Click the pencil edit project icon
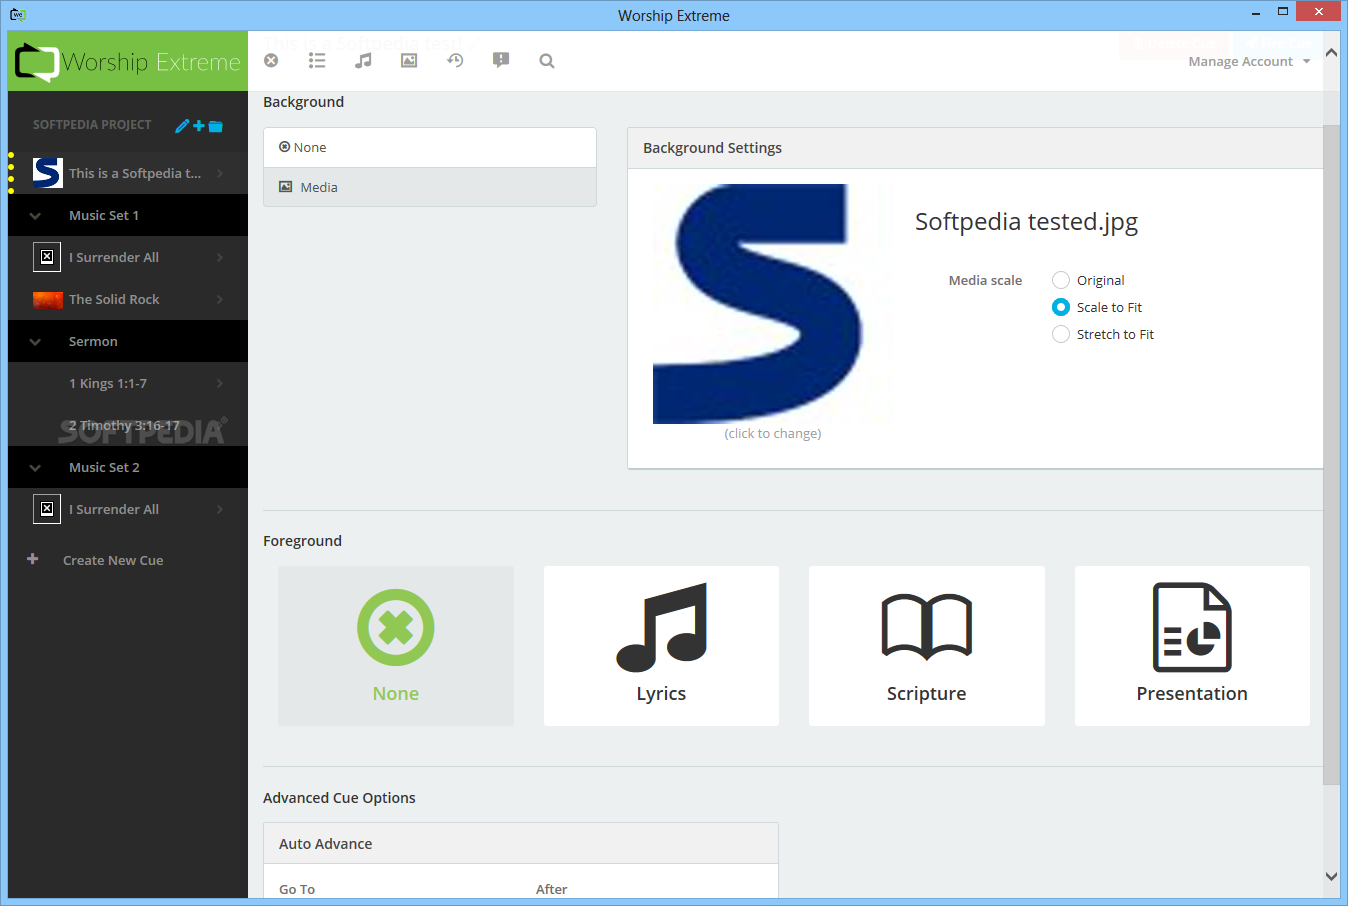This screenshot has height=906, width=1348. 182,126
